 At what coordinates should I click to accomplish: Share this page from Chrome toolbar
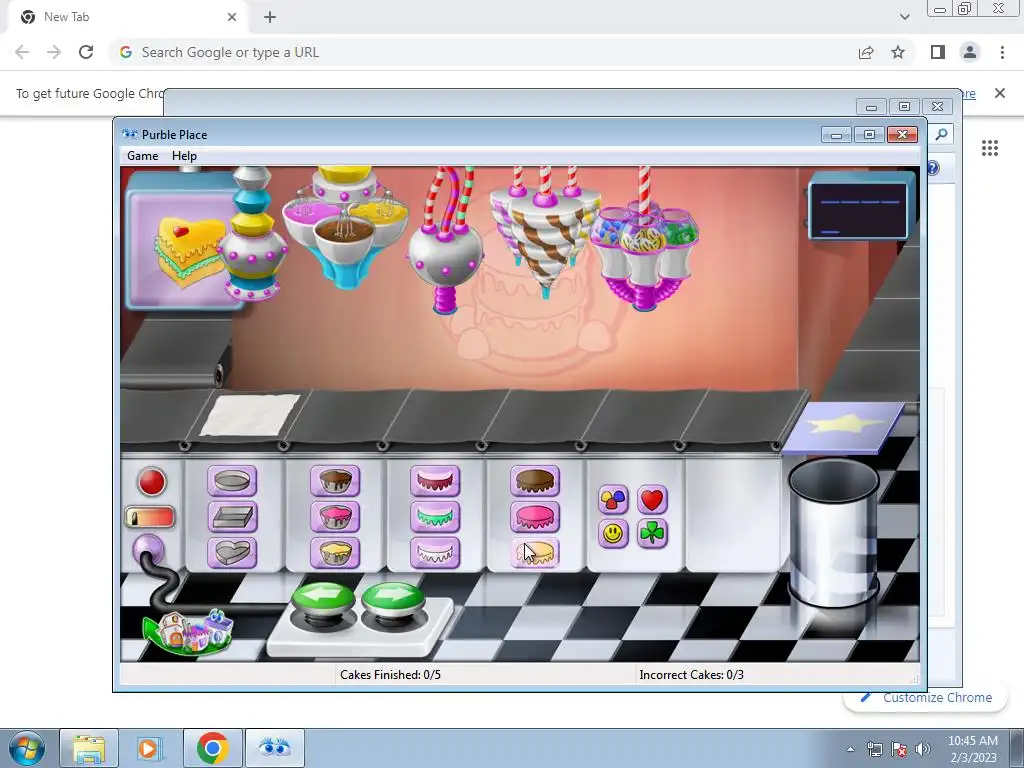tap(866, 52)
